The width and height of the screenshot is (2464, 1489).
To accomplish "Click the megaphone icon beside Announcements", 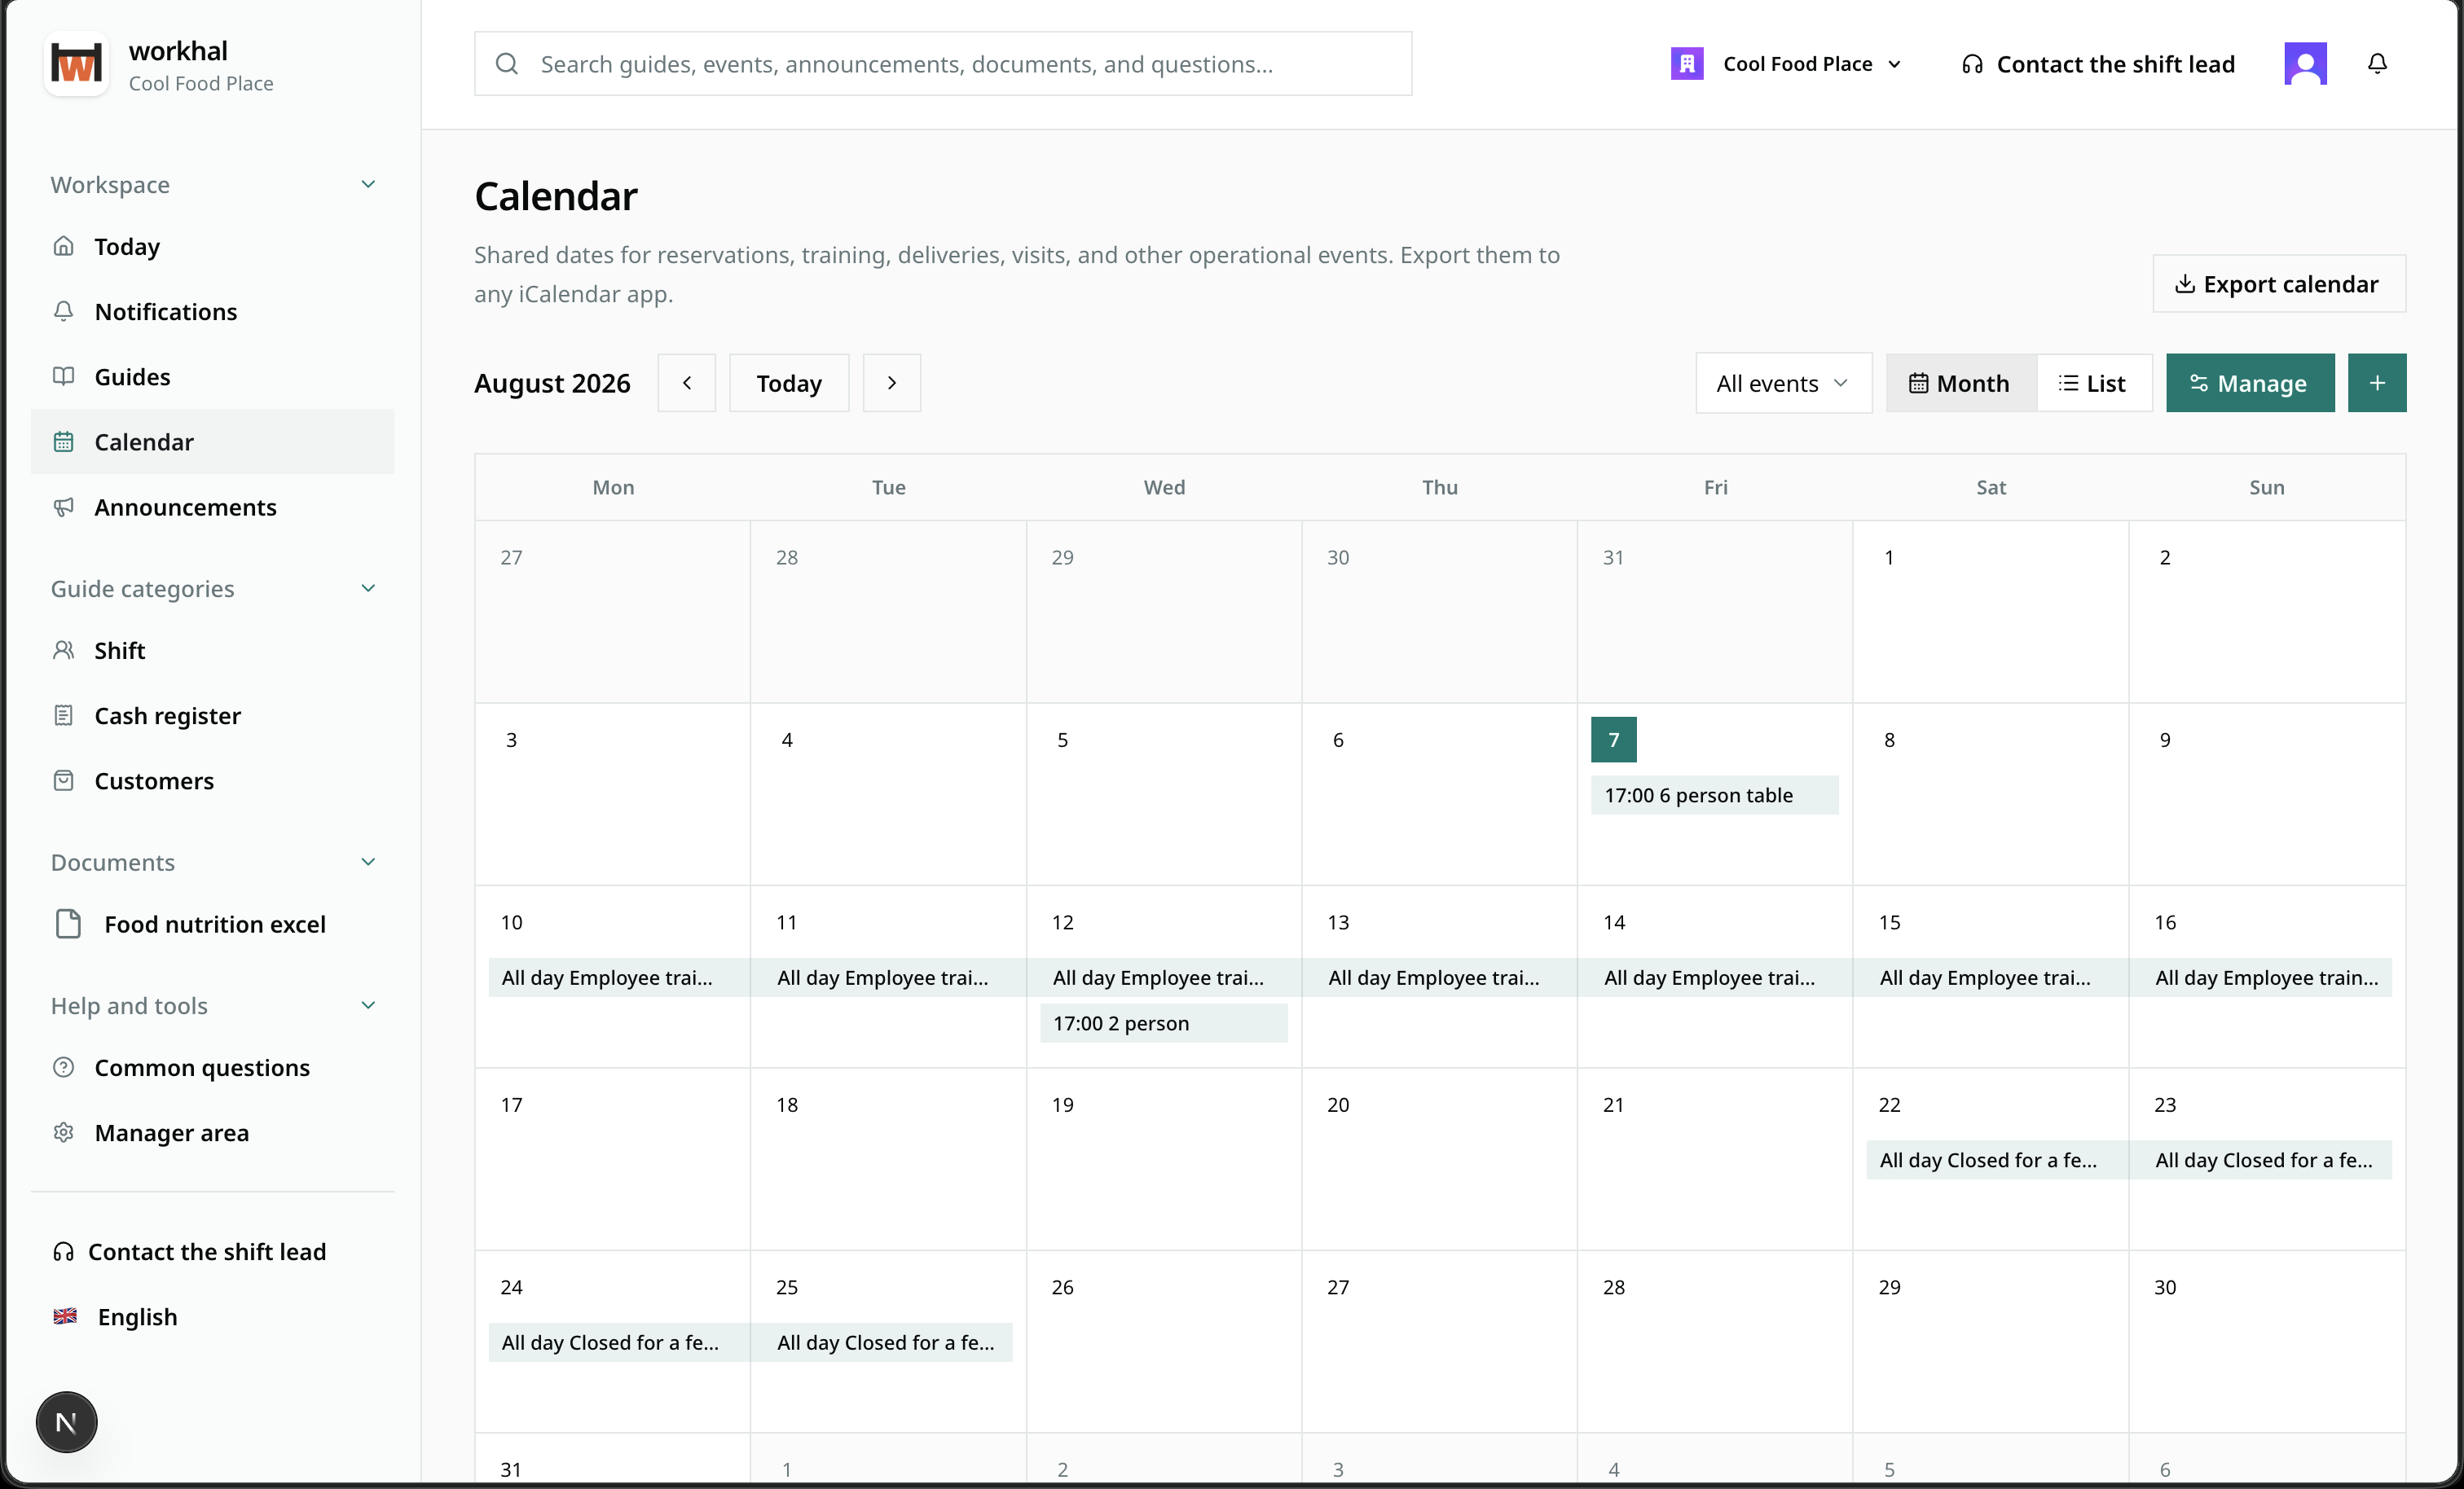I will point(64,507).
